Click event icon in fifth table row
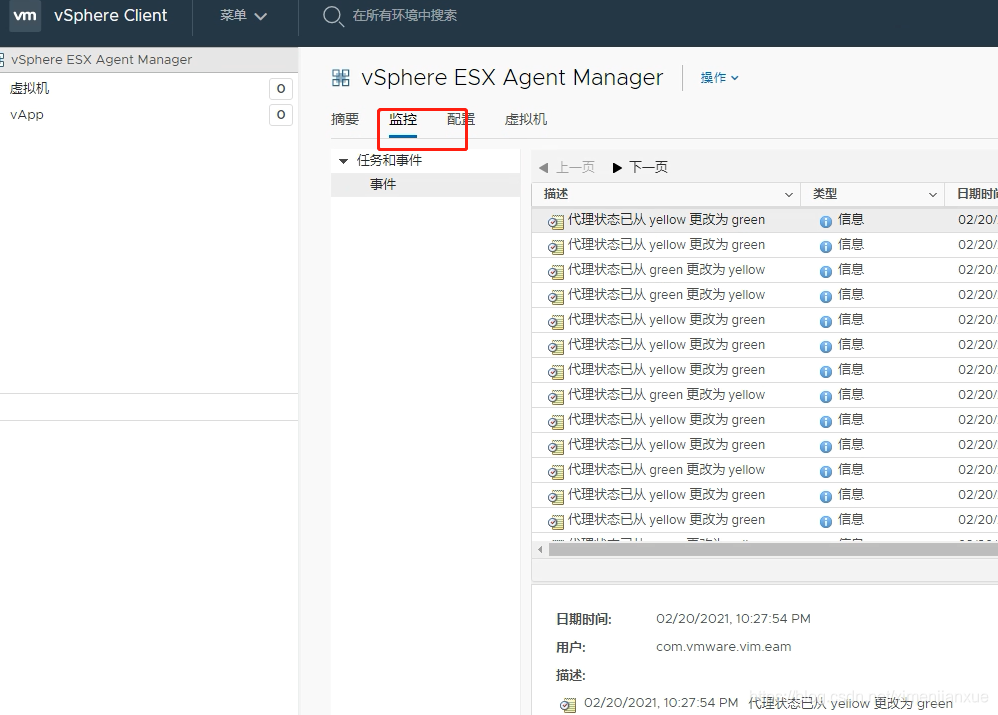 tap(556, 322)
